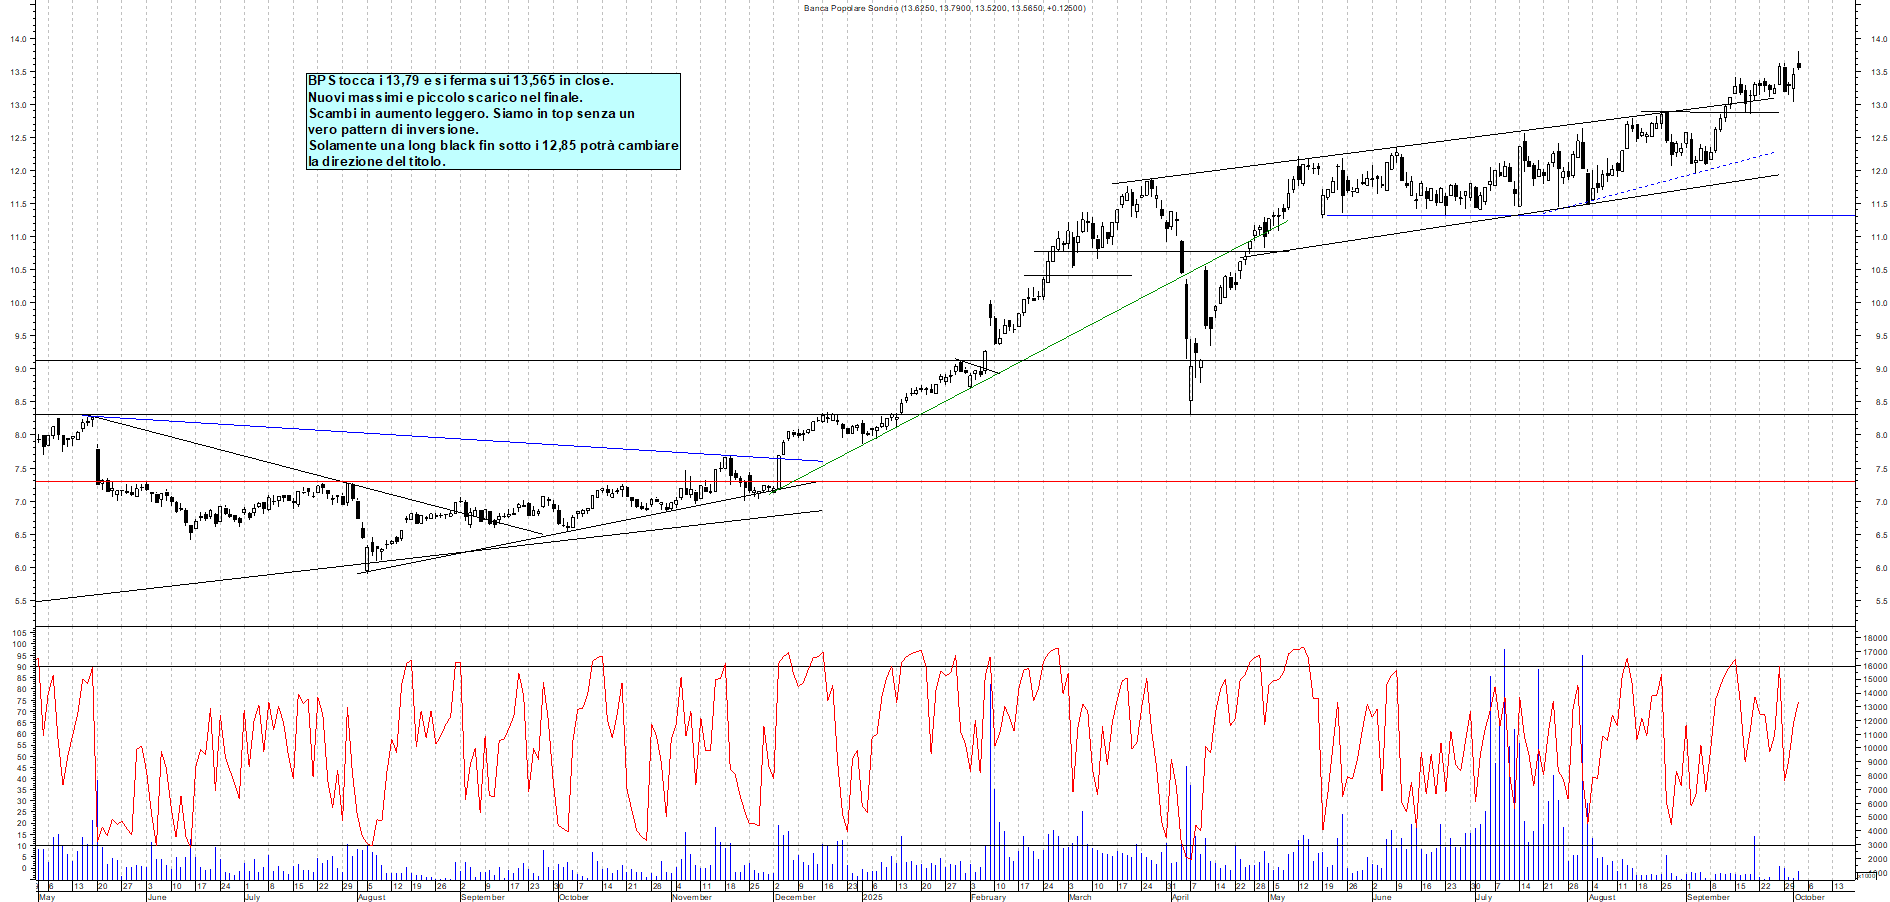The image size is (1890, 902).
Task: Click the horizontal support line at 9.1
Action: [x=500, y=360]
